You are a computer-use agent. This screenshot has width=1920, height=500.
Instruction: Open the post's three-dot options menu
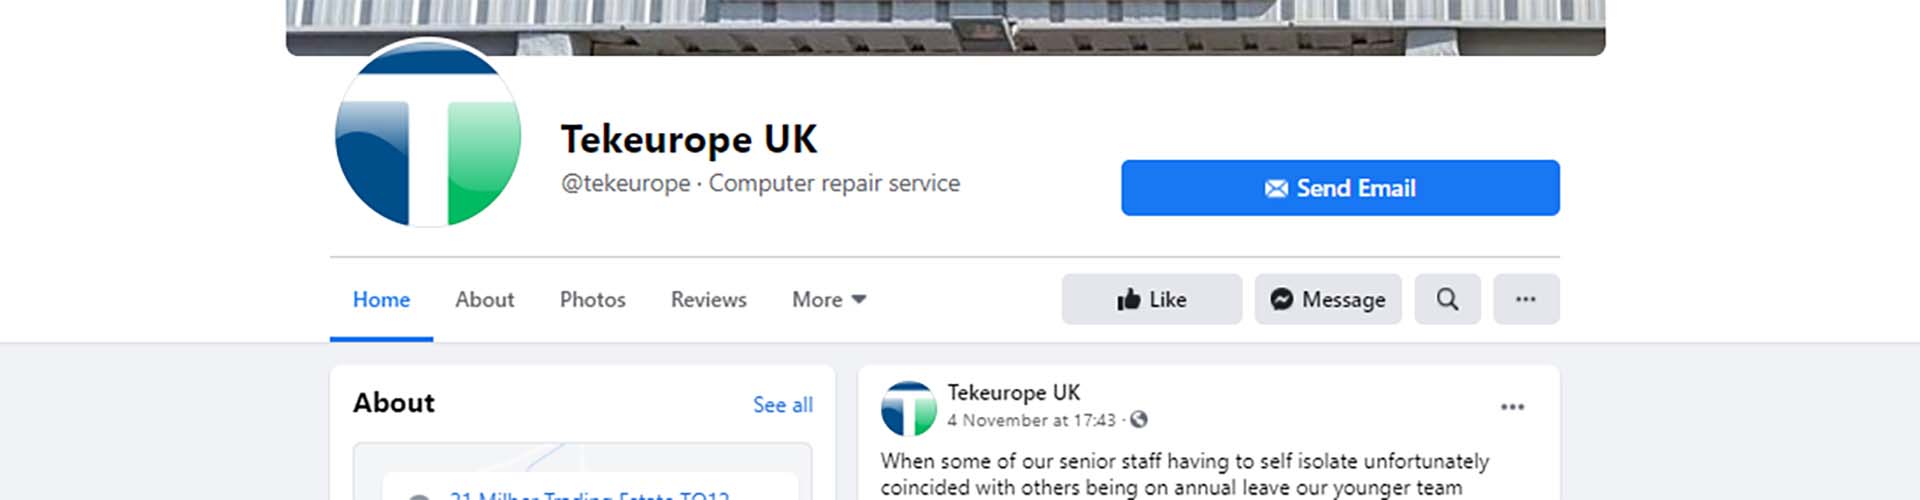(1512, 407)
